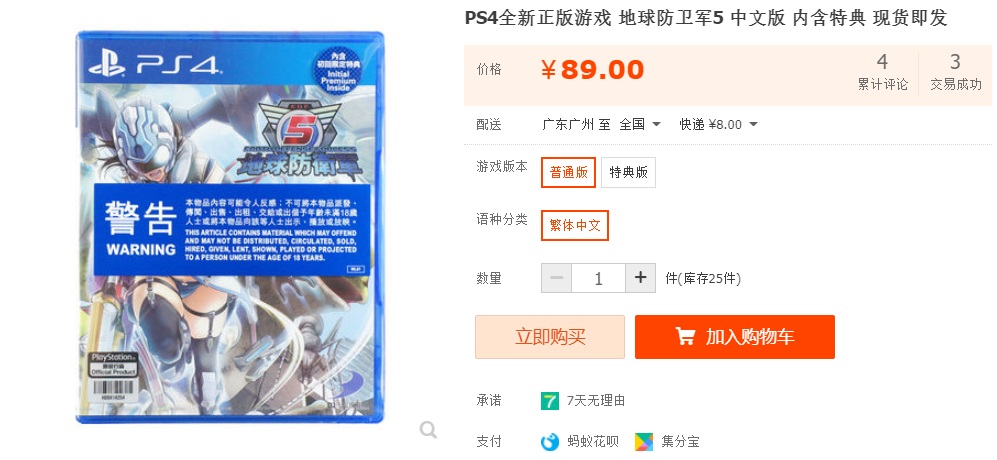Open the 快递 ¥8.00 shipping dropdown

pos(719,124)
